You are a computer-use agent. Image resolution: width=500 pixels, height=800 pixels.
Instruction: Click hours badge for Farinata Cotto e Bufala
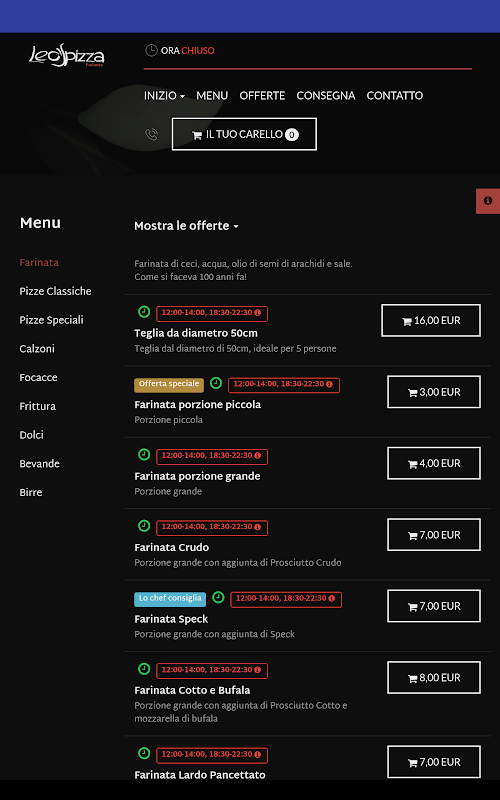point(212,671)
